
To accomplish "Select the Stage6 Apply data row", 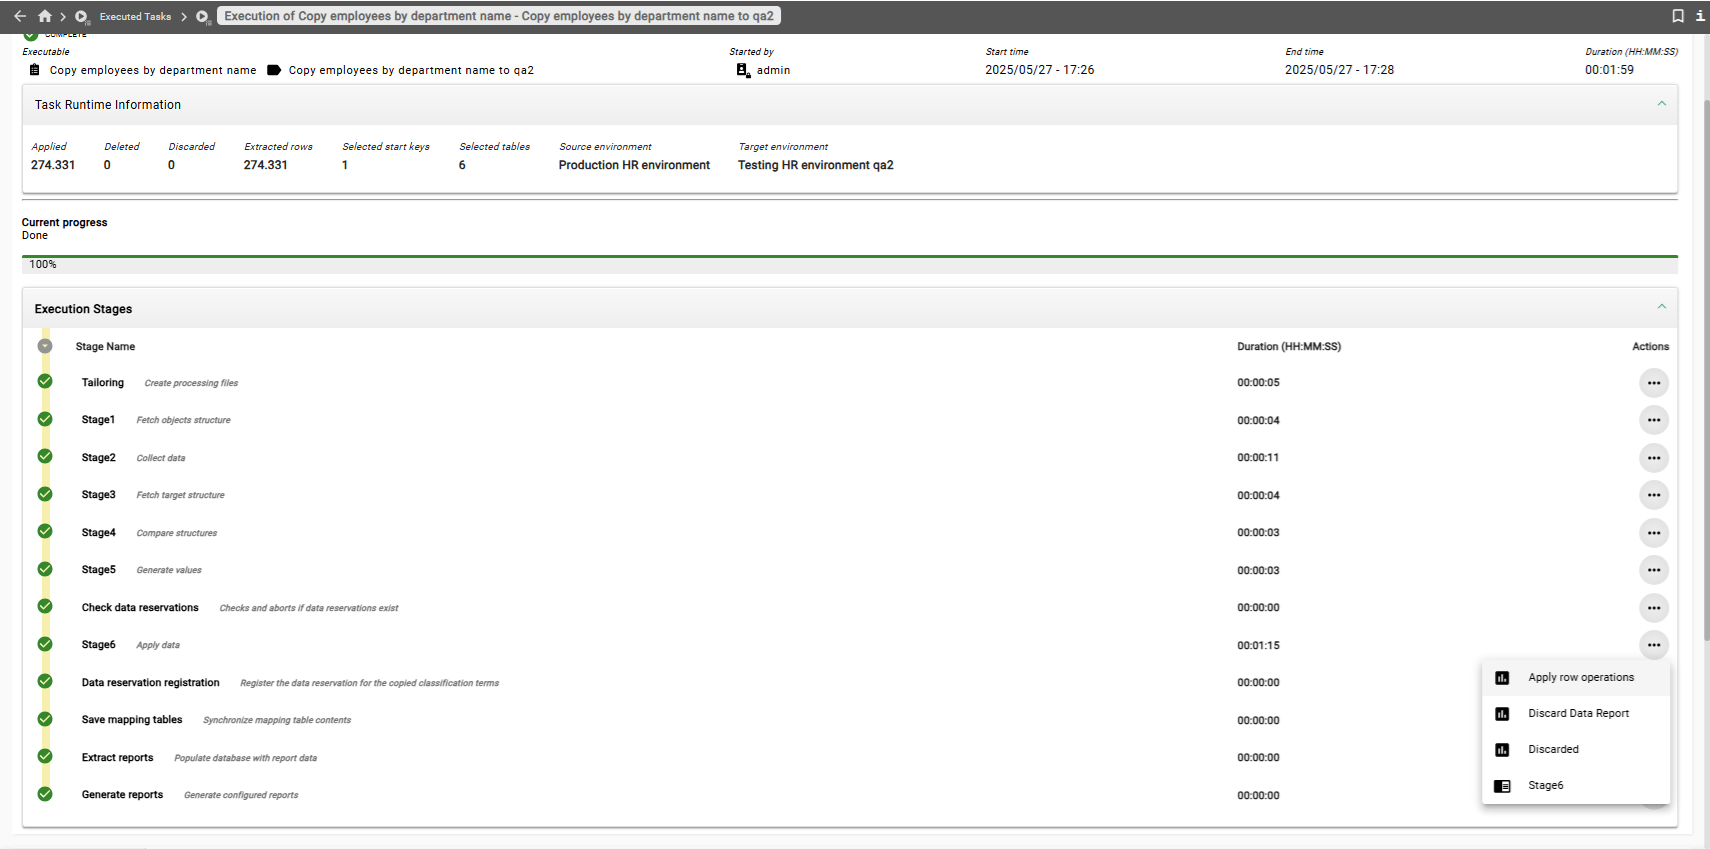I will 850,645.
